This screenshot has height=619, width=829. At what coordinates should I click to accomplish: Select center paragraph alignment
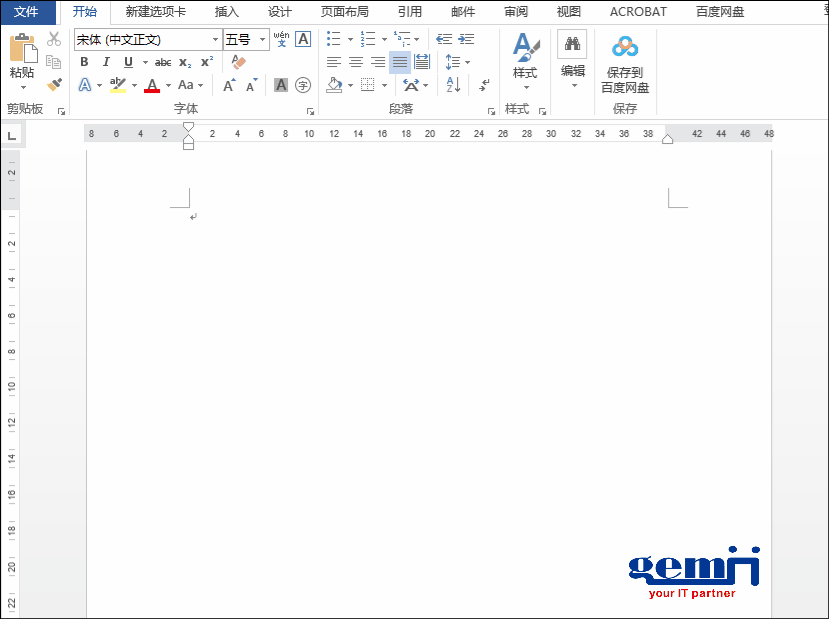(356, 62)
